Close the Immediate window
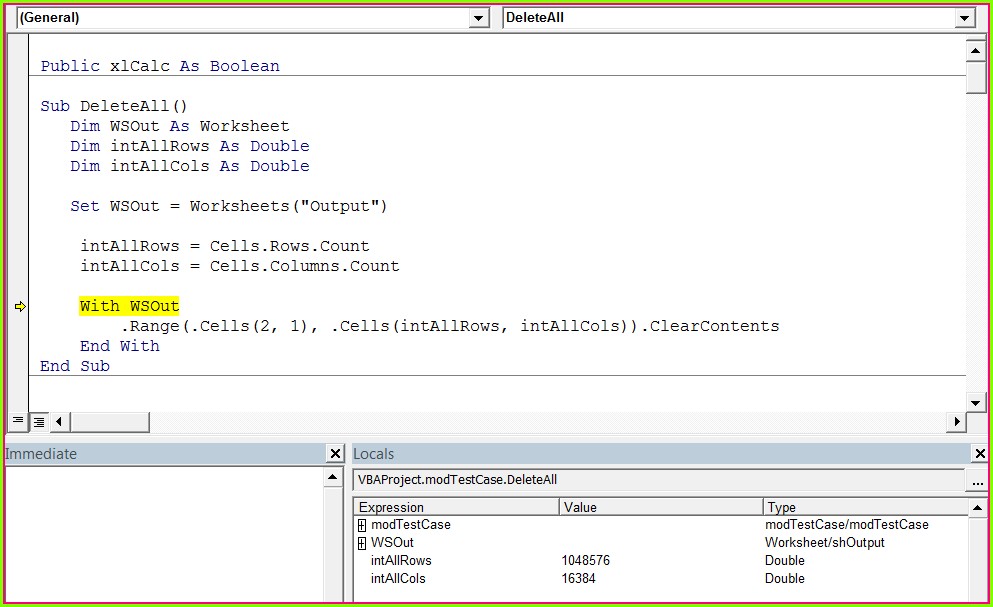Screen dimensions: 993x607 point(335,454)
